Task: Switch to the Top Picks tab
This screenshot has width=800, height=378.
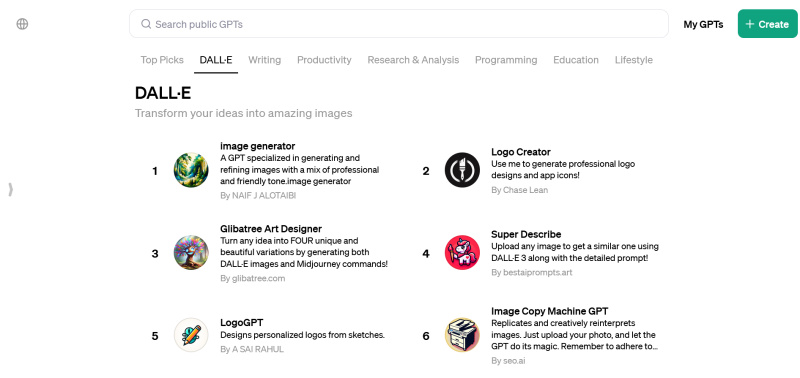Action: pos(162,60)
